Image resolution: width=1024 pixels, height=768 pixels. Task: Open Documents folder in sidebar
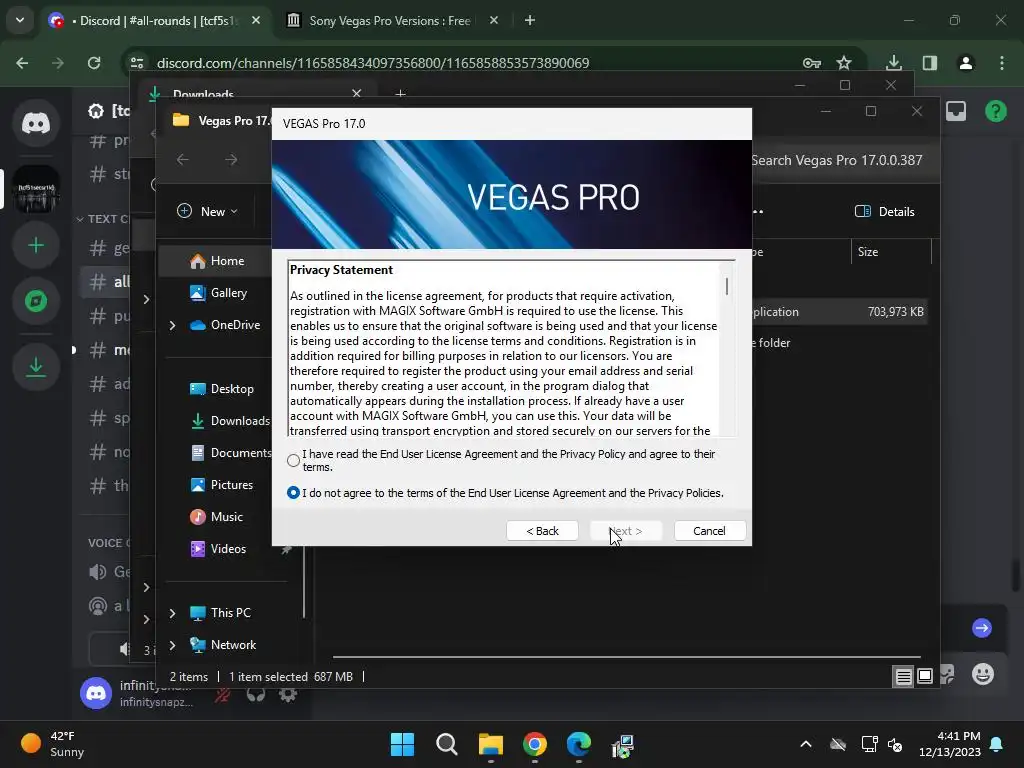point(231,453)
